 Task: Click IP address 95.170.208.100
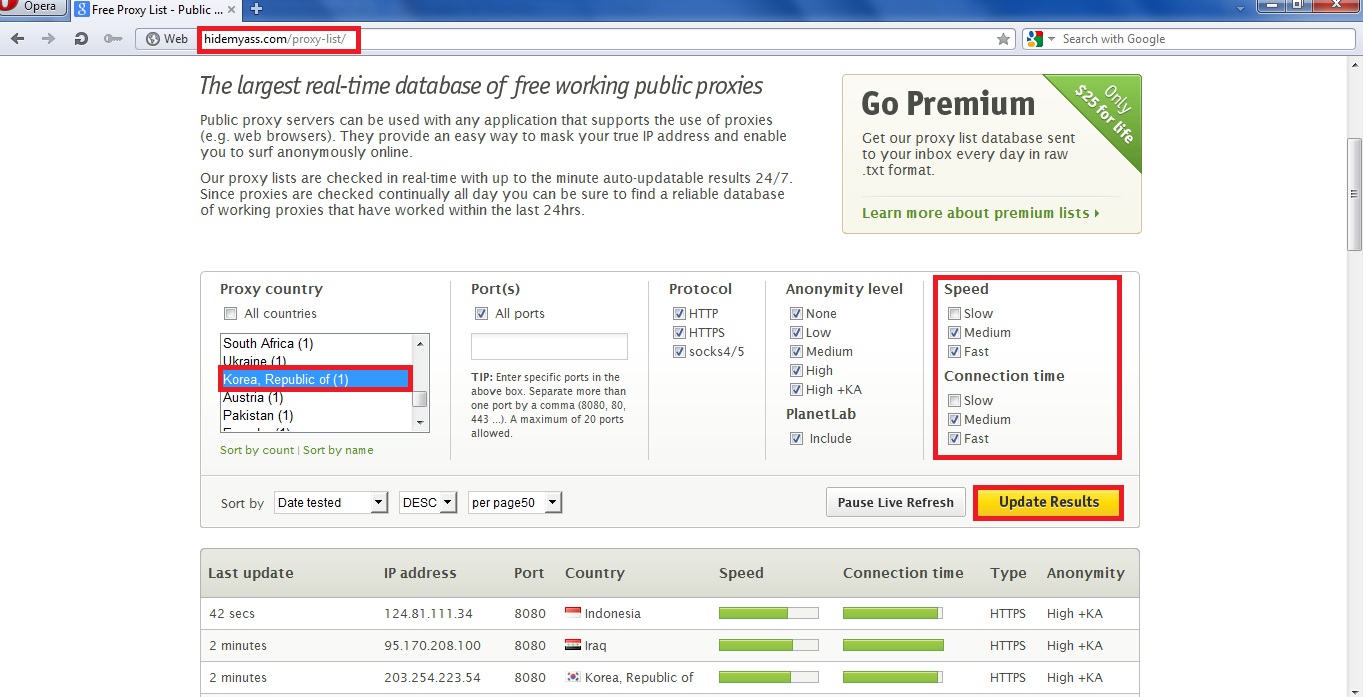pos(432,645)
